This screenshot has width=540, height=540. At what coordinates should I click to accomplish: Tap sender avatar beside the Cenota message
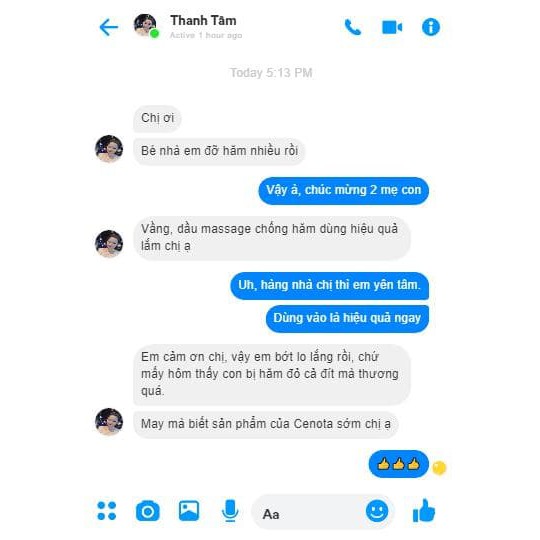click(x=109, y=422)
